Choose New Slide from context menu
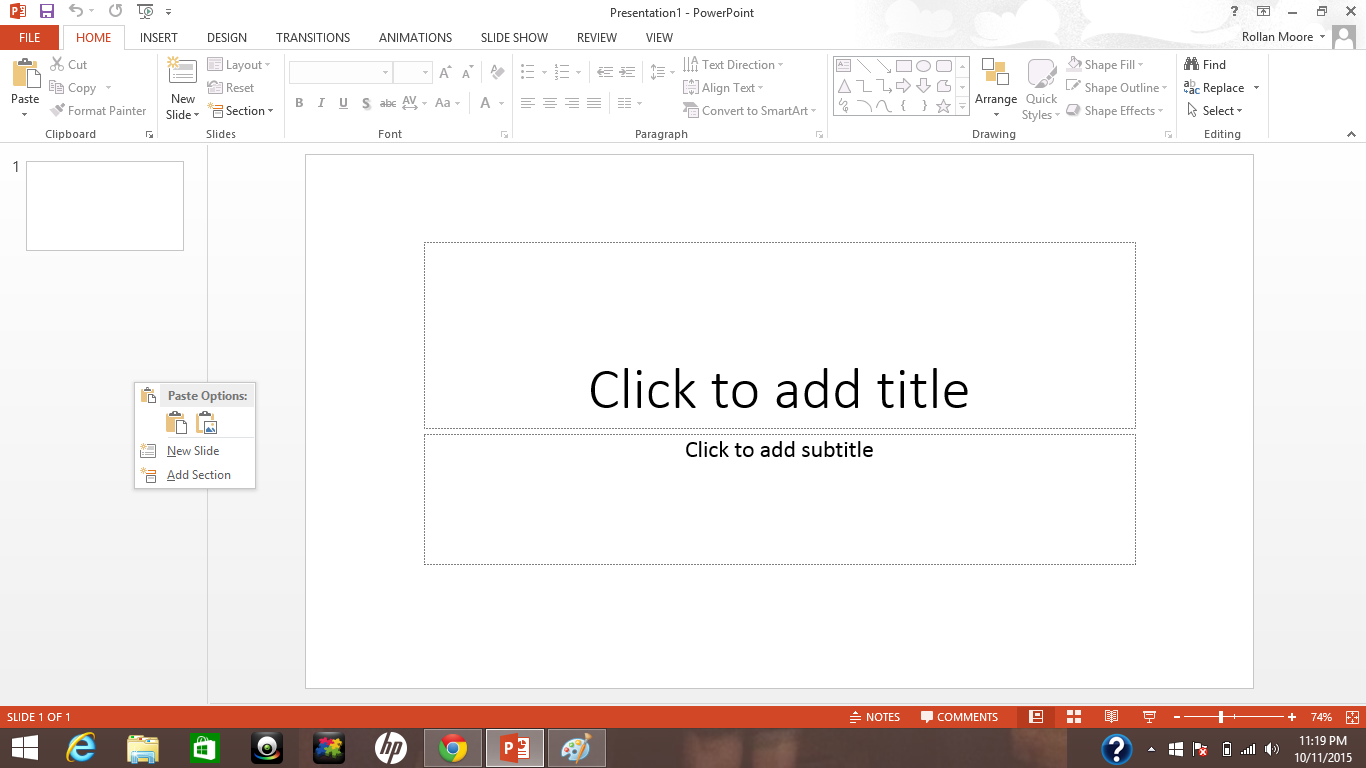The image size is (1366, 768). 195,451
